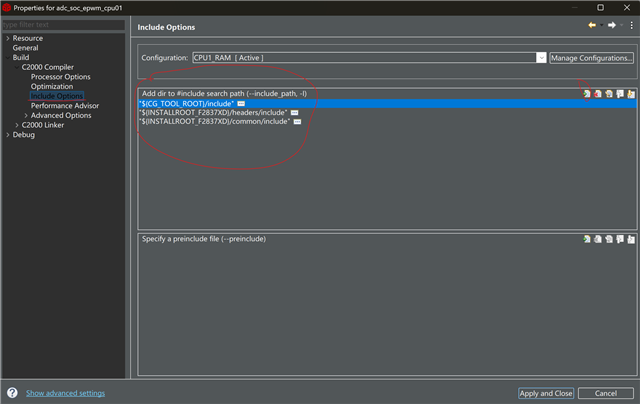Collapse the Build tree node

[x=8, y=58]
